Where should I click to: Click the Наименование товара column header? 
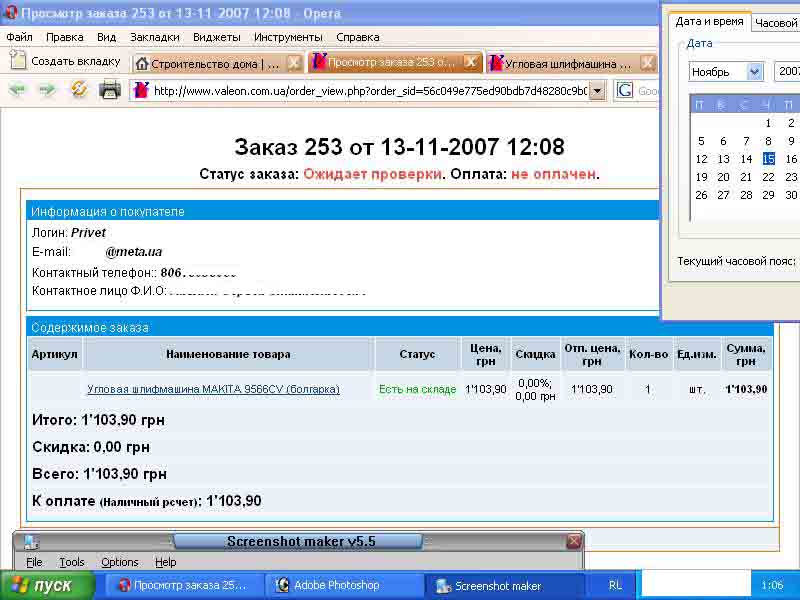click(228, 354)
